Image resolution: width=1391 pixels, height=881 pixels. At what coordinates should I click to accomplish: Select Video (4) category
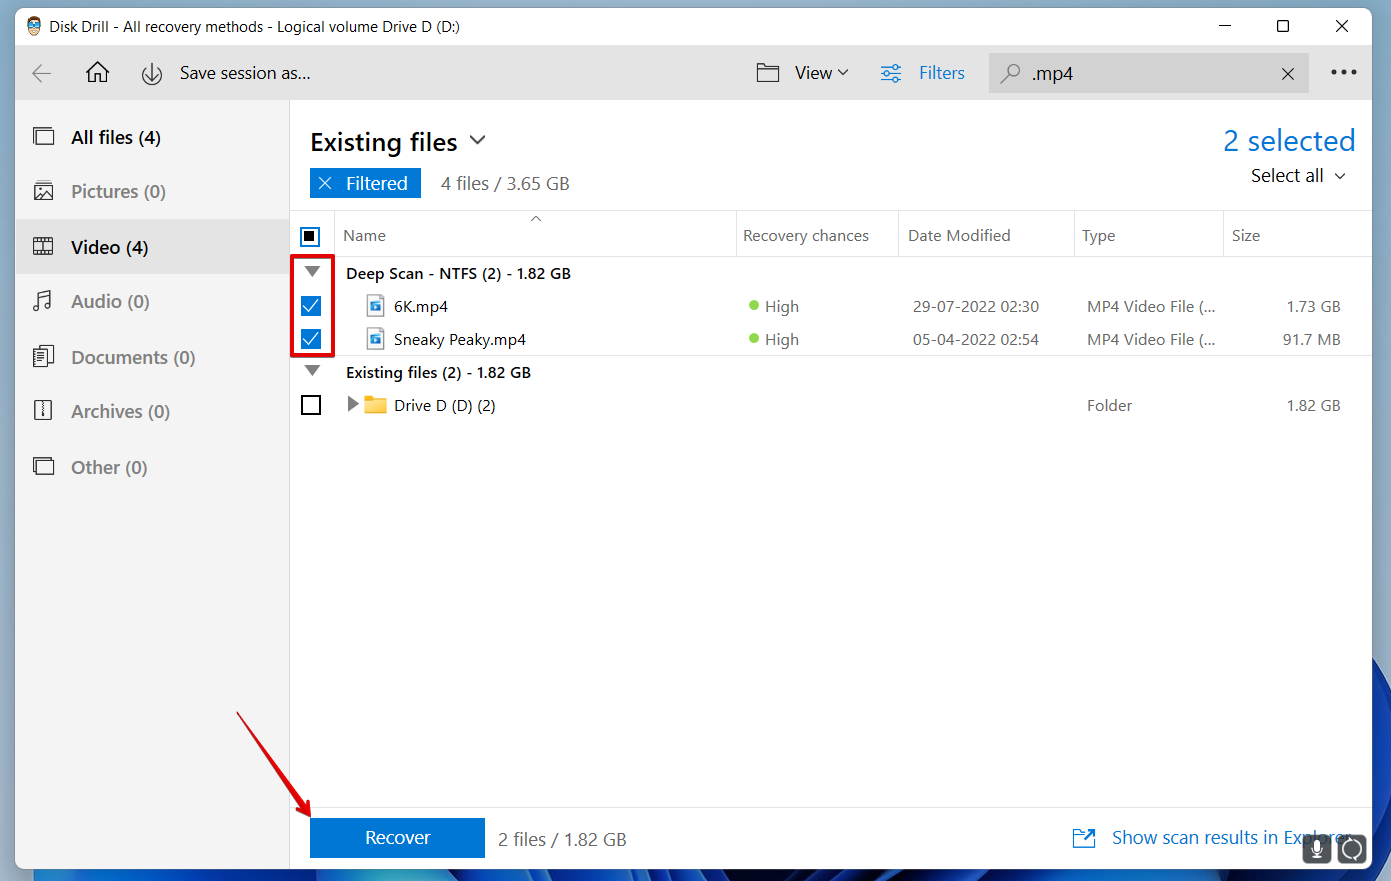point(152,247)
